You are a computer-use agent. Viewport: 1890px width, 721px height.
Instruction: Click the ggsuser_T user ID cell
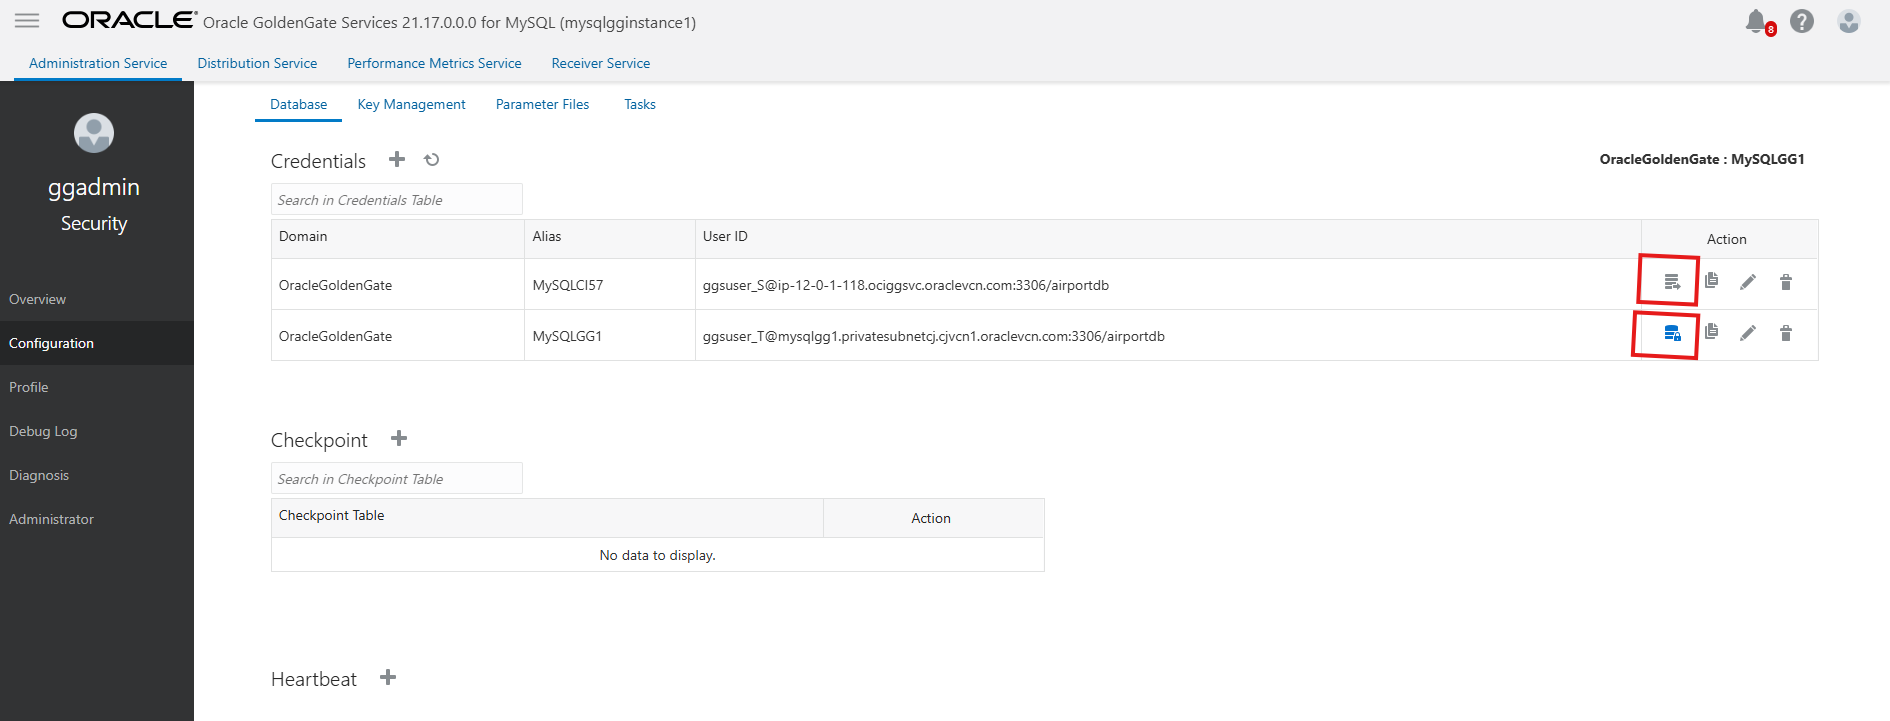click(x=1168, y=336)
